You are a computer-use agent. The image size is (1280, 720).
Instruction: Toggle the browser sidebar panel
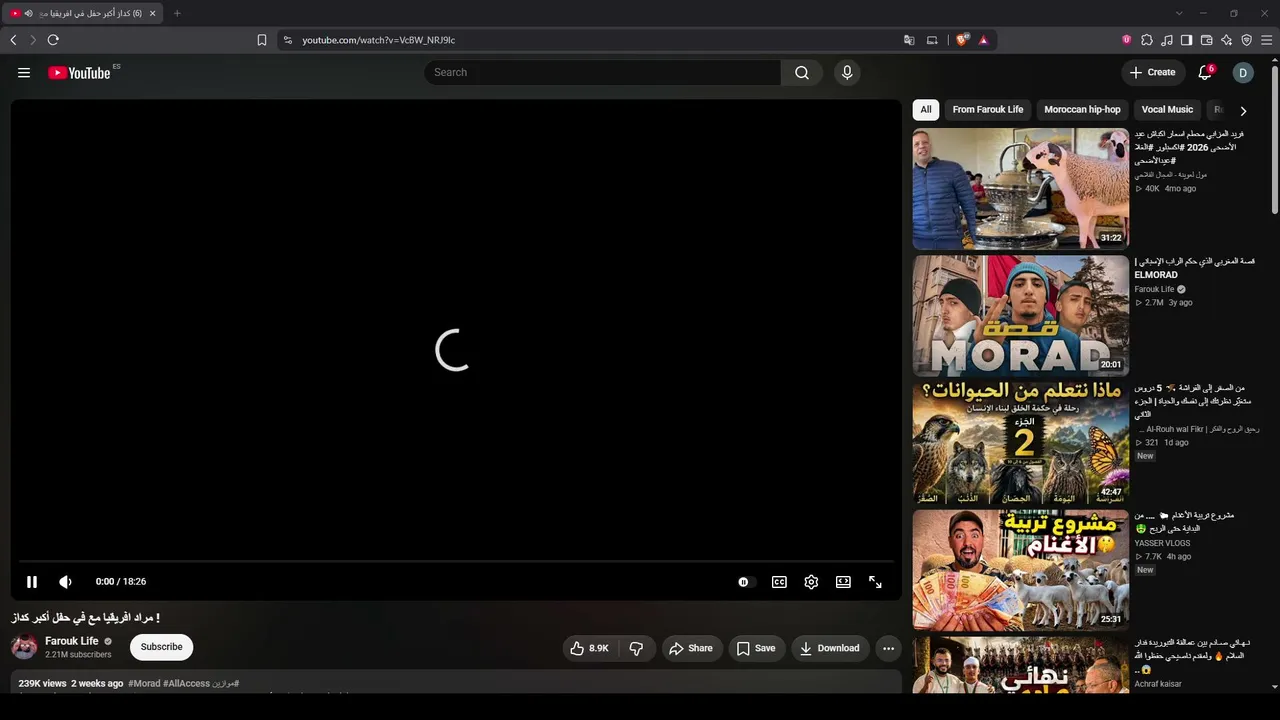tap(1187, 40)
